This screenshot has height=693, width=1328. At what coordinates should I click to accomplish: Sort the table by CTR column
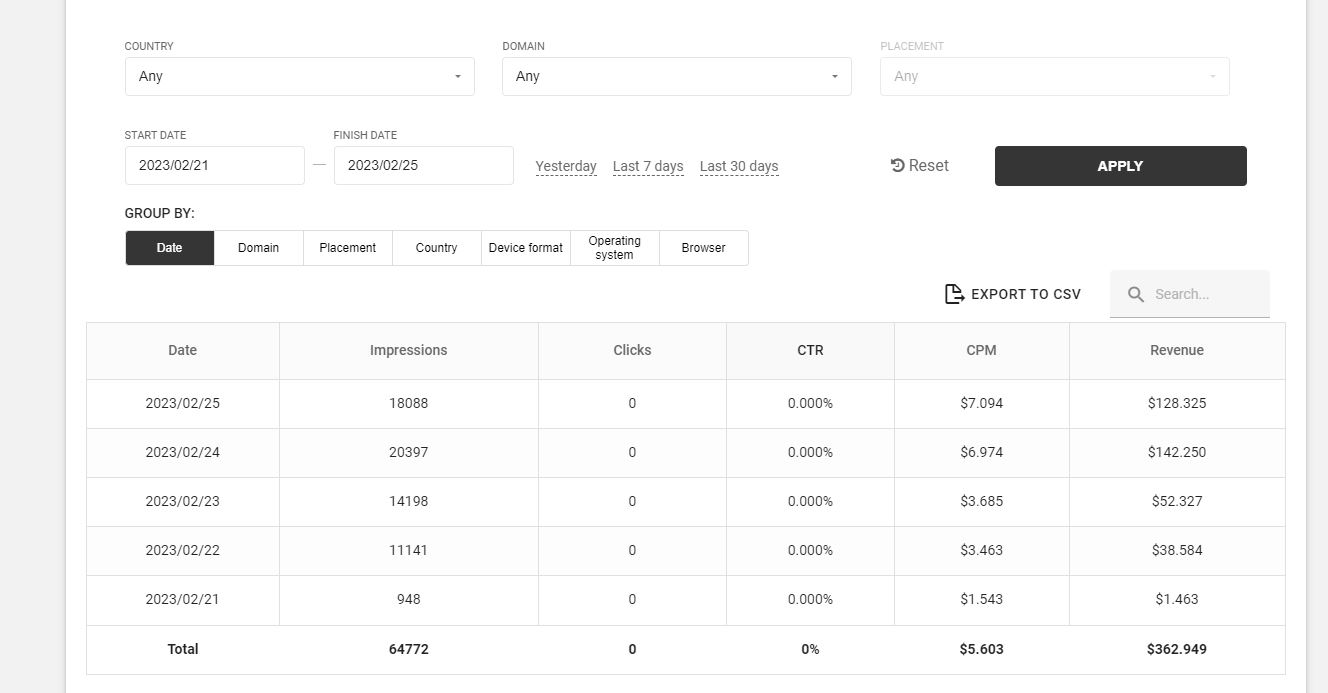click(x=810, y=351)
